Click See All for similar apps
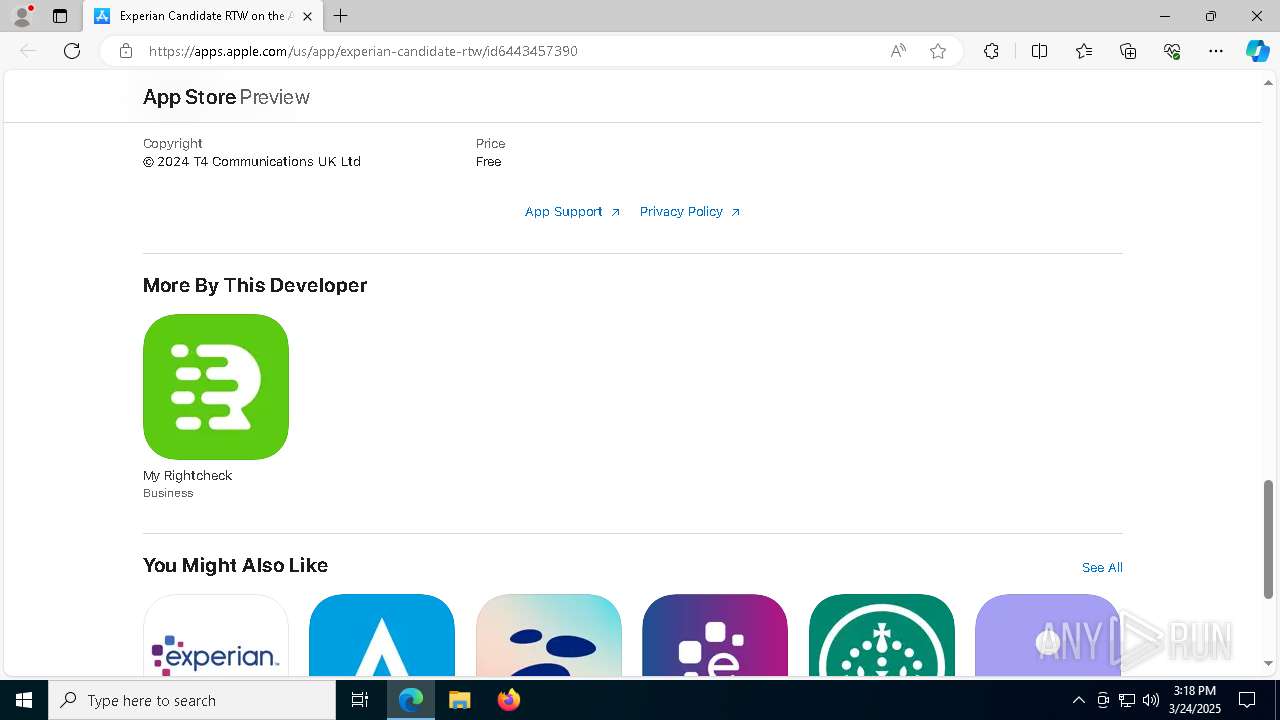Viewport: 1280px width, 720px height. [1102, 568]
